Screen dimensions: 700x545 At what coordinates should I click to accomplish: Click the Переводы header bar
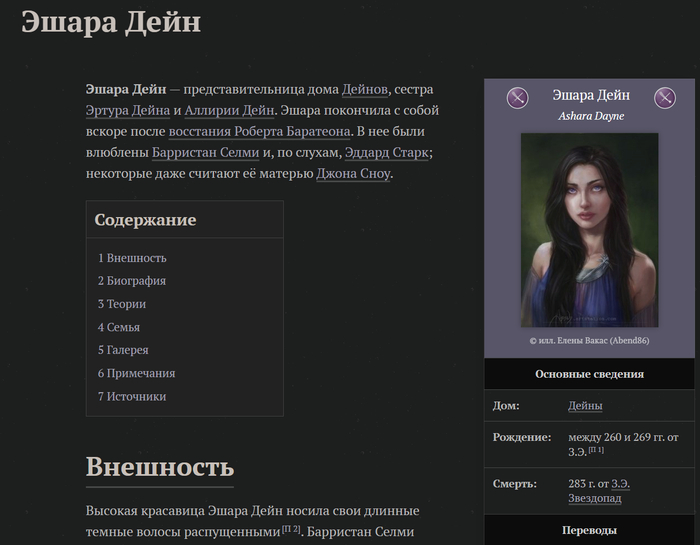coord(589,530)
